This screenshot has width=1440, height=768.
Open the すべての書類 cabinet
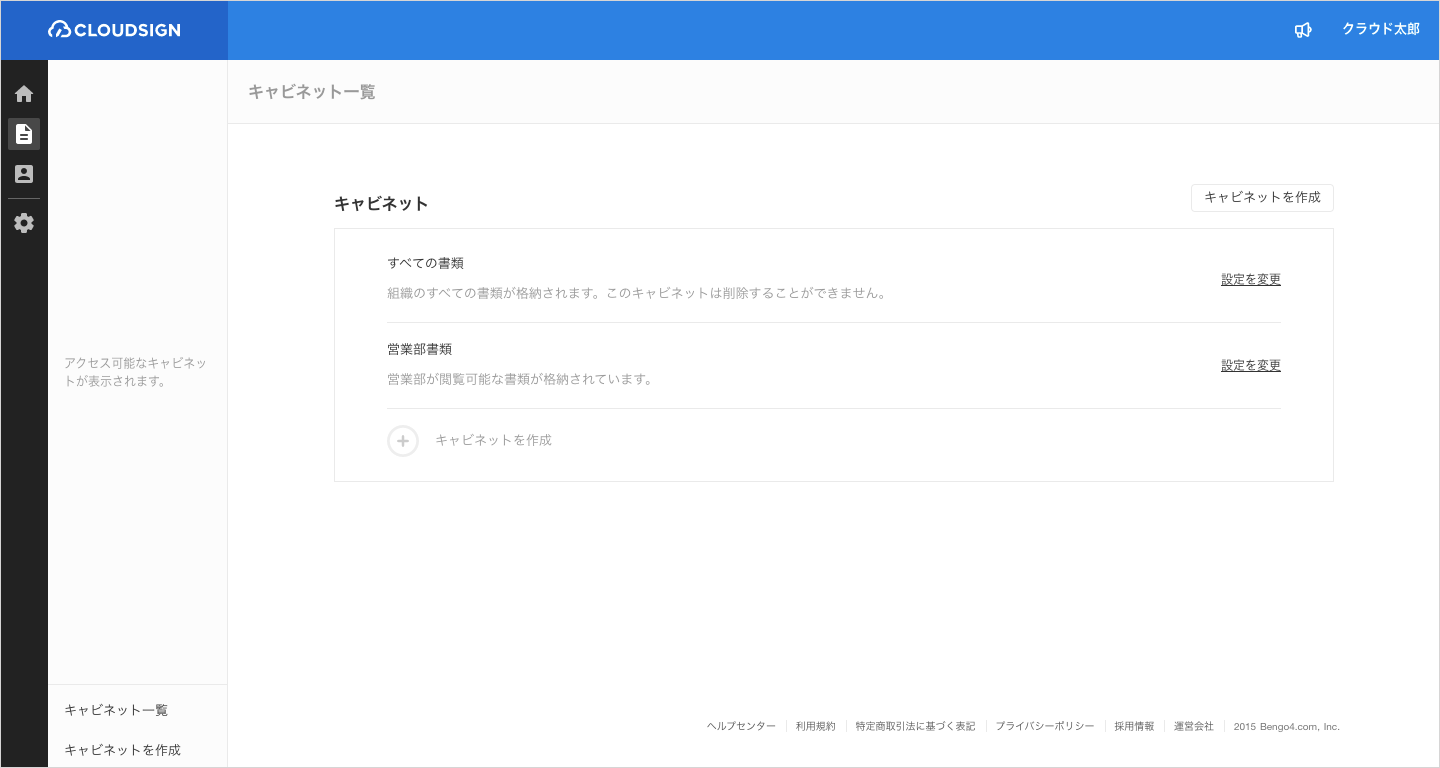(x=425, y=263)
